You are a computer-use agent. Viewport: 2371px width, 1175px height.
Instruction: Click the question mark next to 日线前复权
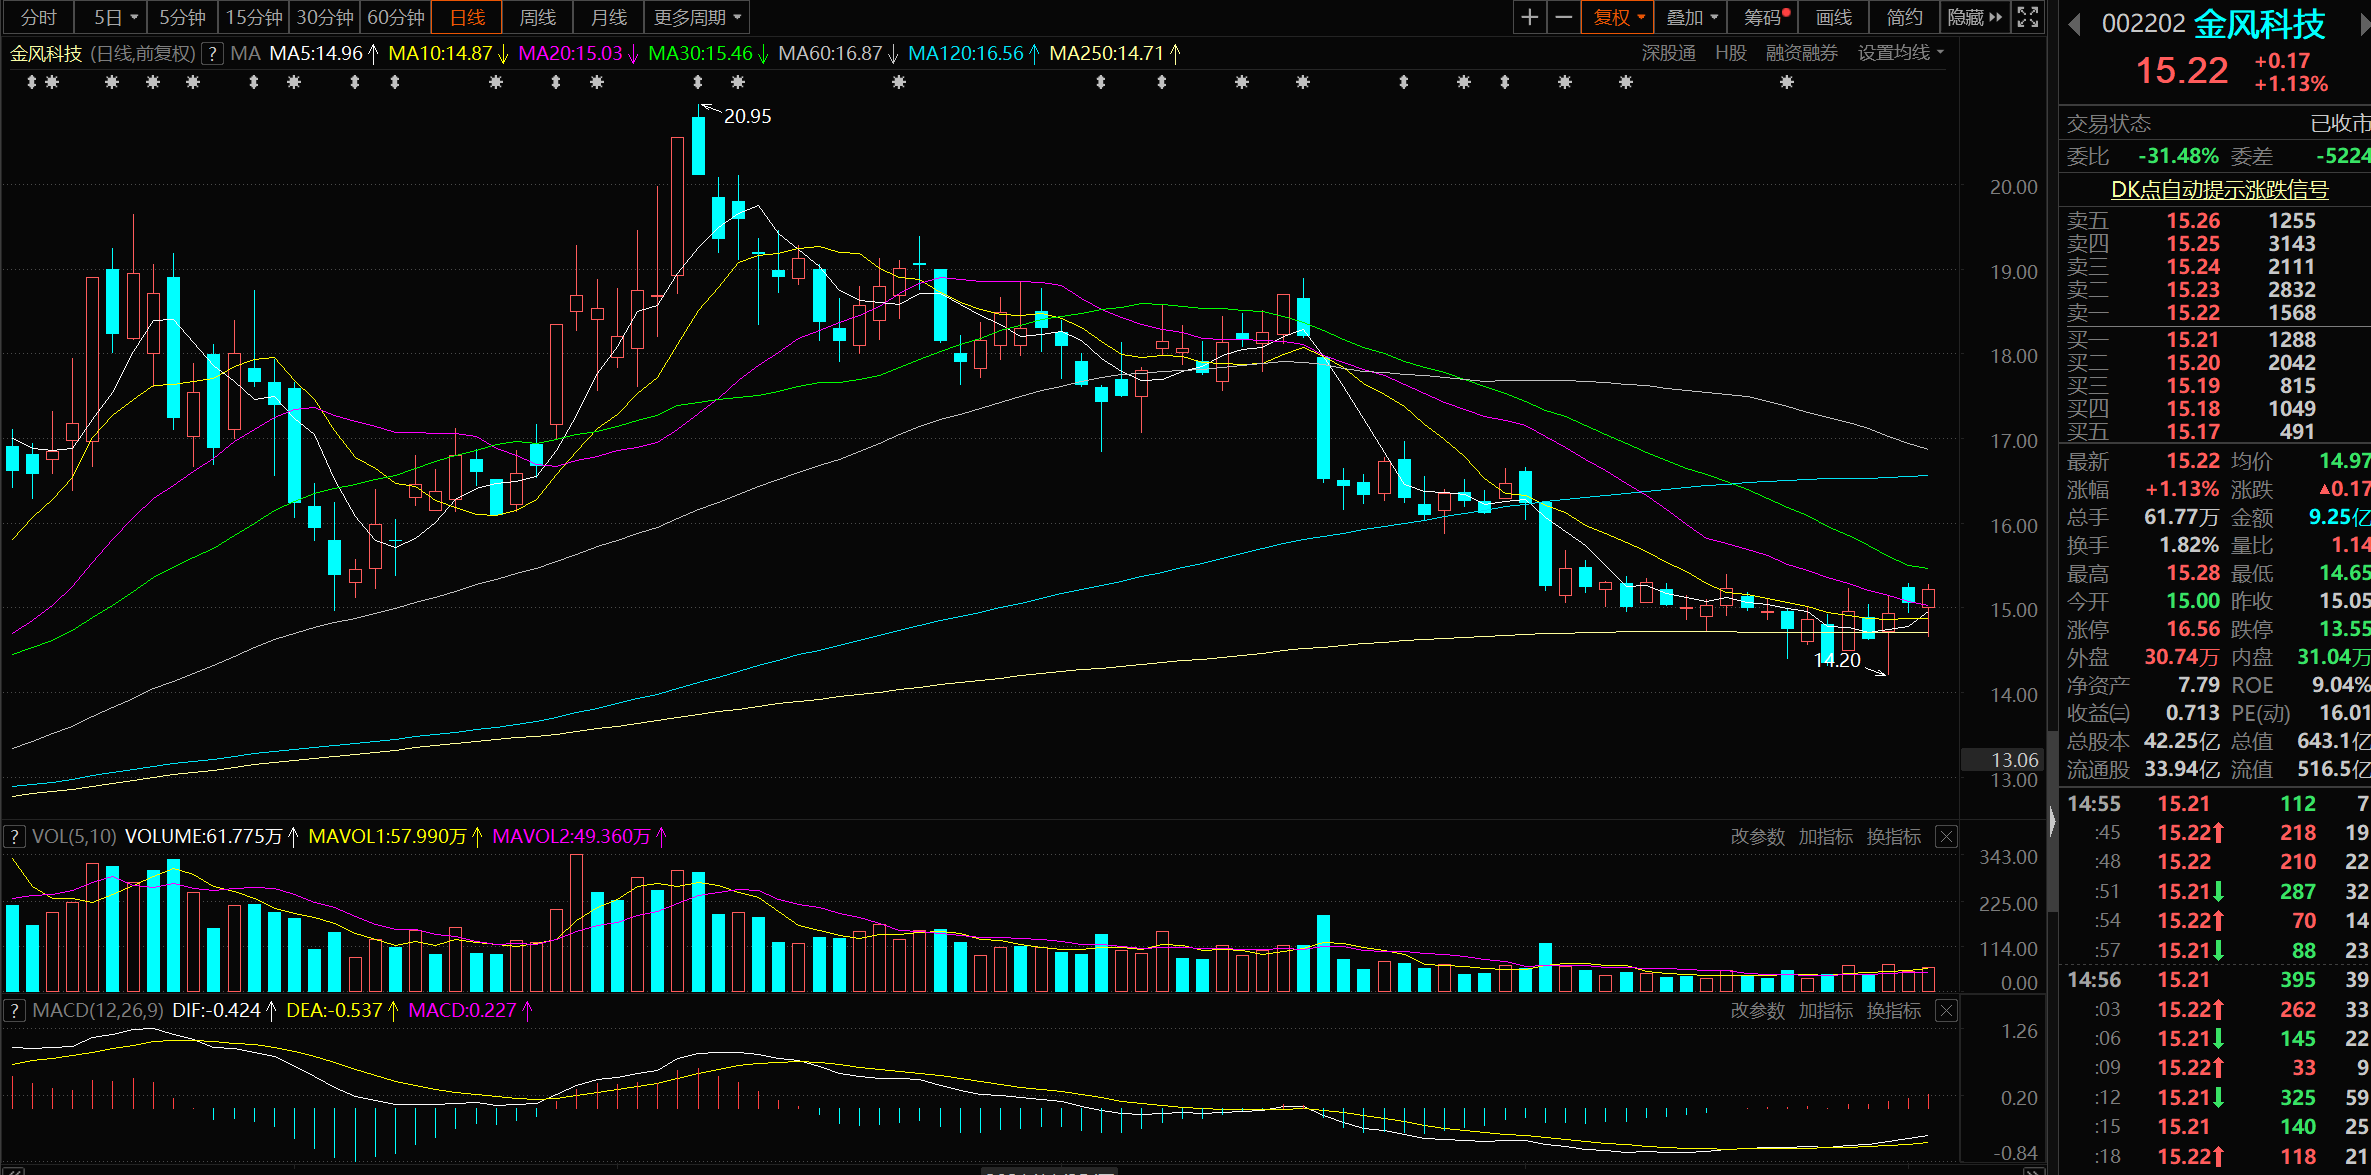coord(211,54)
